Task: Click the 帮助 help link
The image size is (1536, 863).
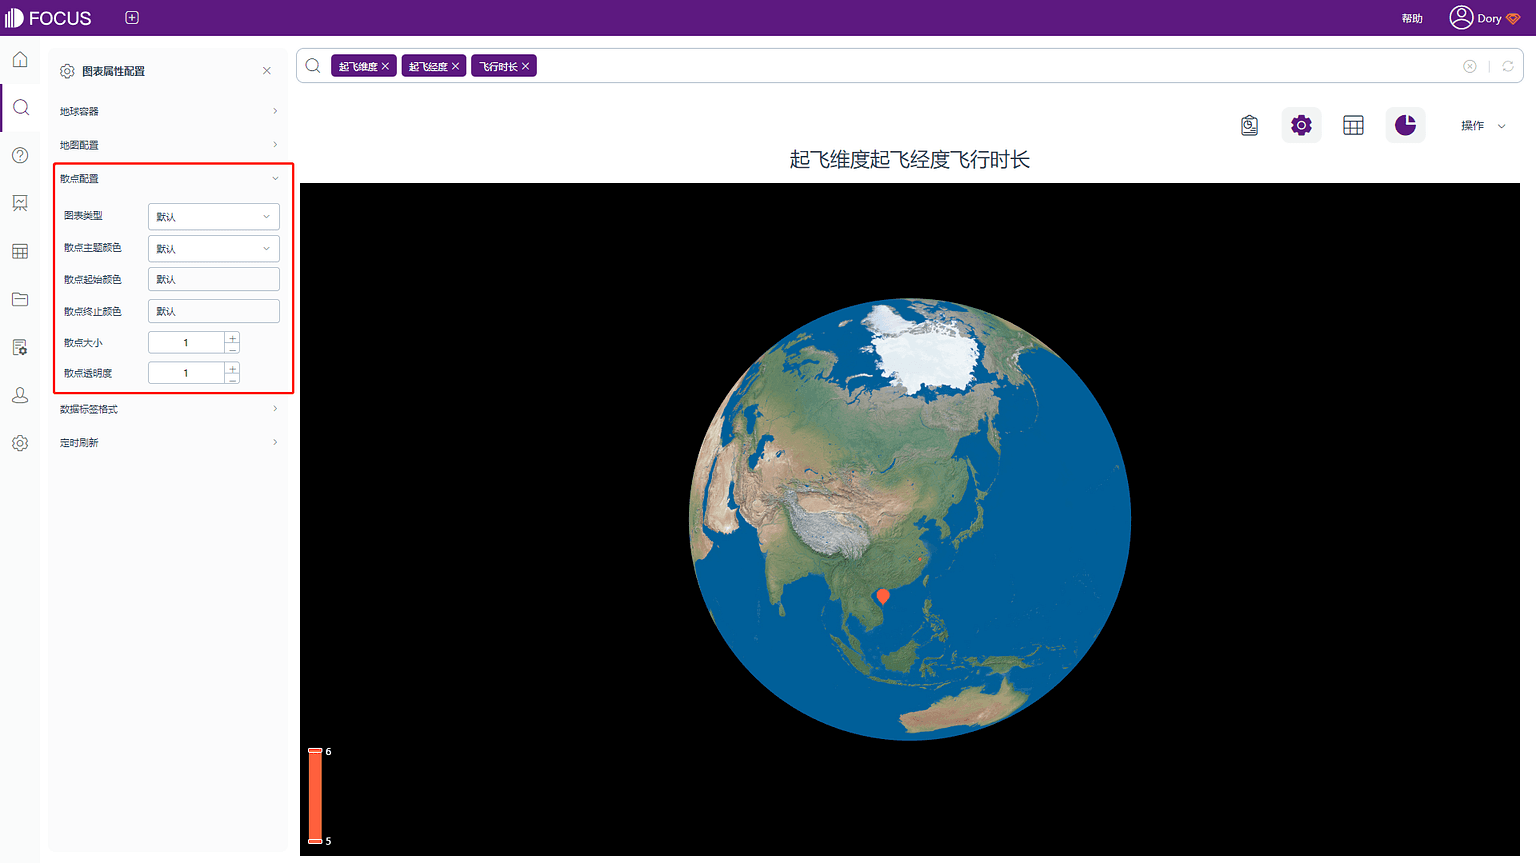Action: 1412,18
